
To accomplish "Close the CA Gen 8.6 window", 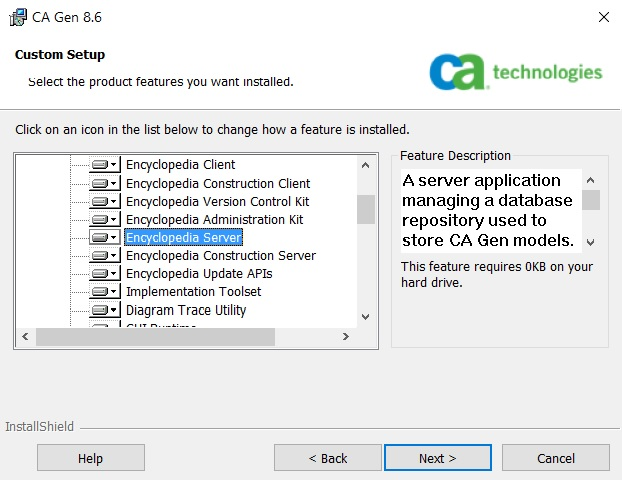I will click(603, 17).
